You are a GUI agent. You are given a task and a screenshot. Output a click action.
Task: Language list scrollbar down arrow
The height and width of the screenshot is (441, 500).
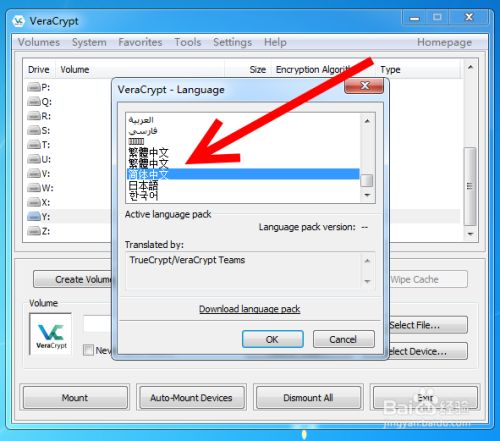pos(367,195)
